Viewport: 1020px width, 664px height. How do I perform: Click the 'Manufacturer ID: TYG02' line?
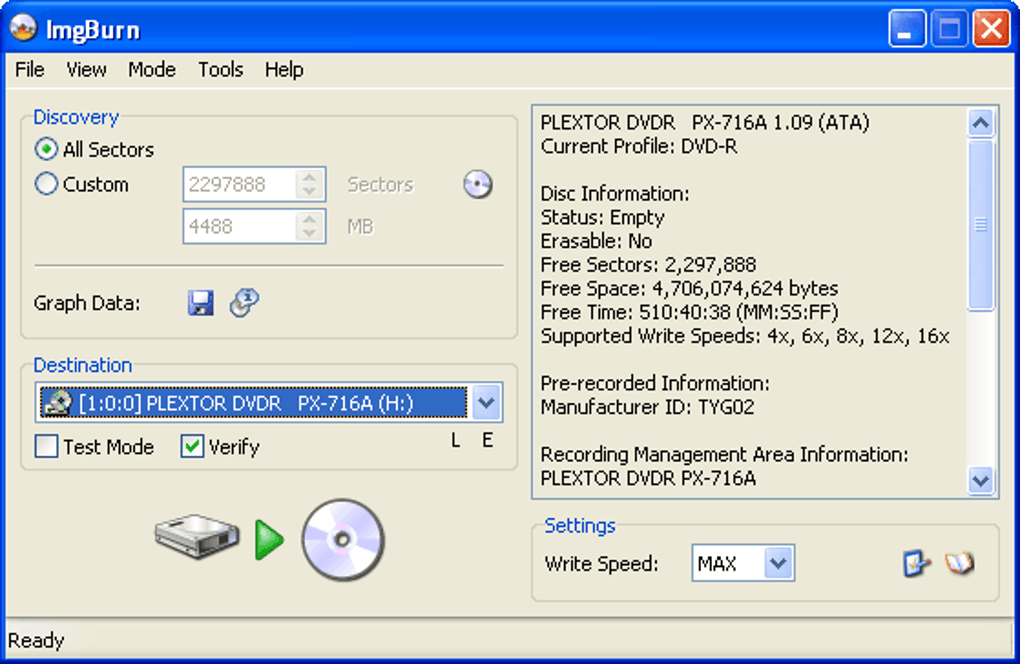coord(647,407)
